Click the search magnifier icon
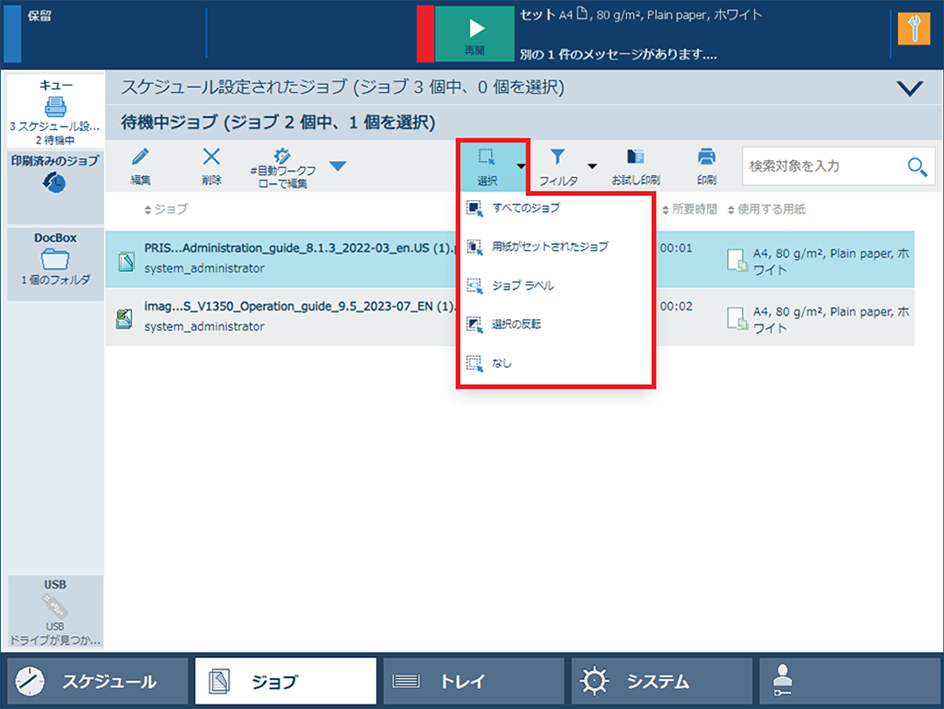This screenshot has height=709, width=944. pos(916,166)
